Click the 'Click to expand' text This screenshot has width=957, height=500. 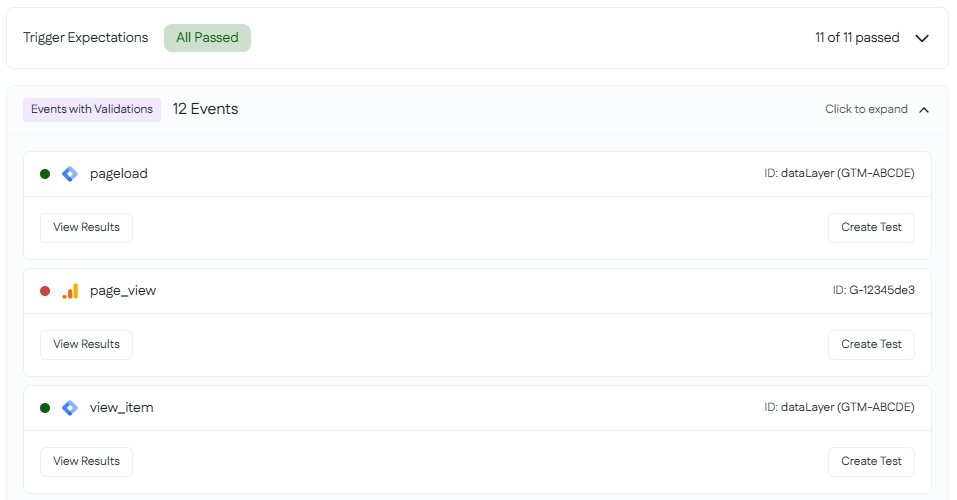[866, 109]
